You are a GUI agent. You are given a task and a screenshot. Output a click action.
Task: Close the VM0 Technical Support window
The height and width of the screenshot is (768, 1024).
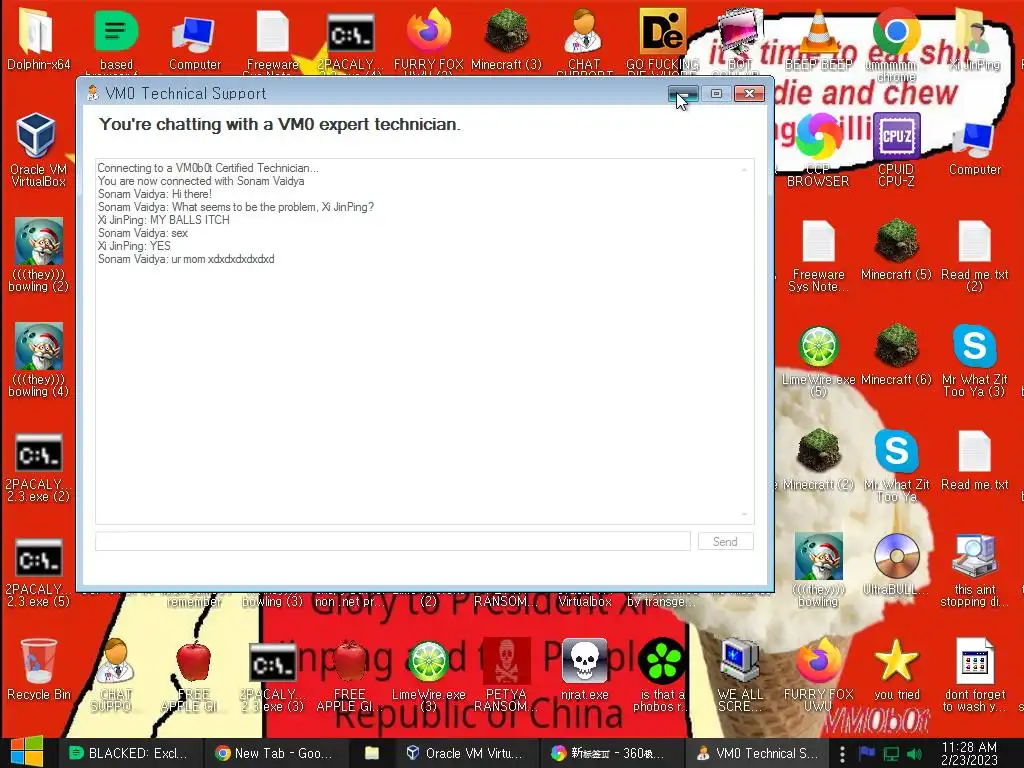(x=749, y=94)
